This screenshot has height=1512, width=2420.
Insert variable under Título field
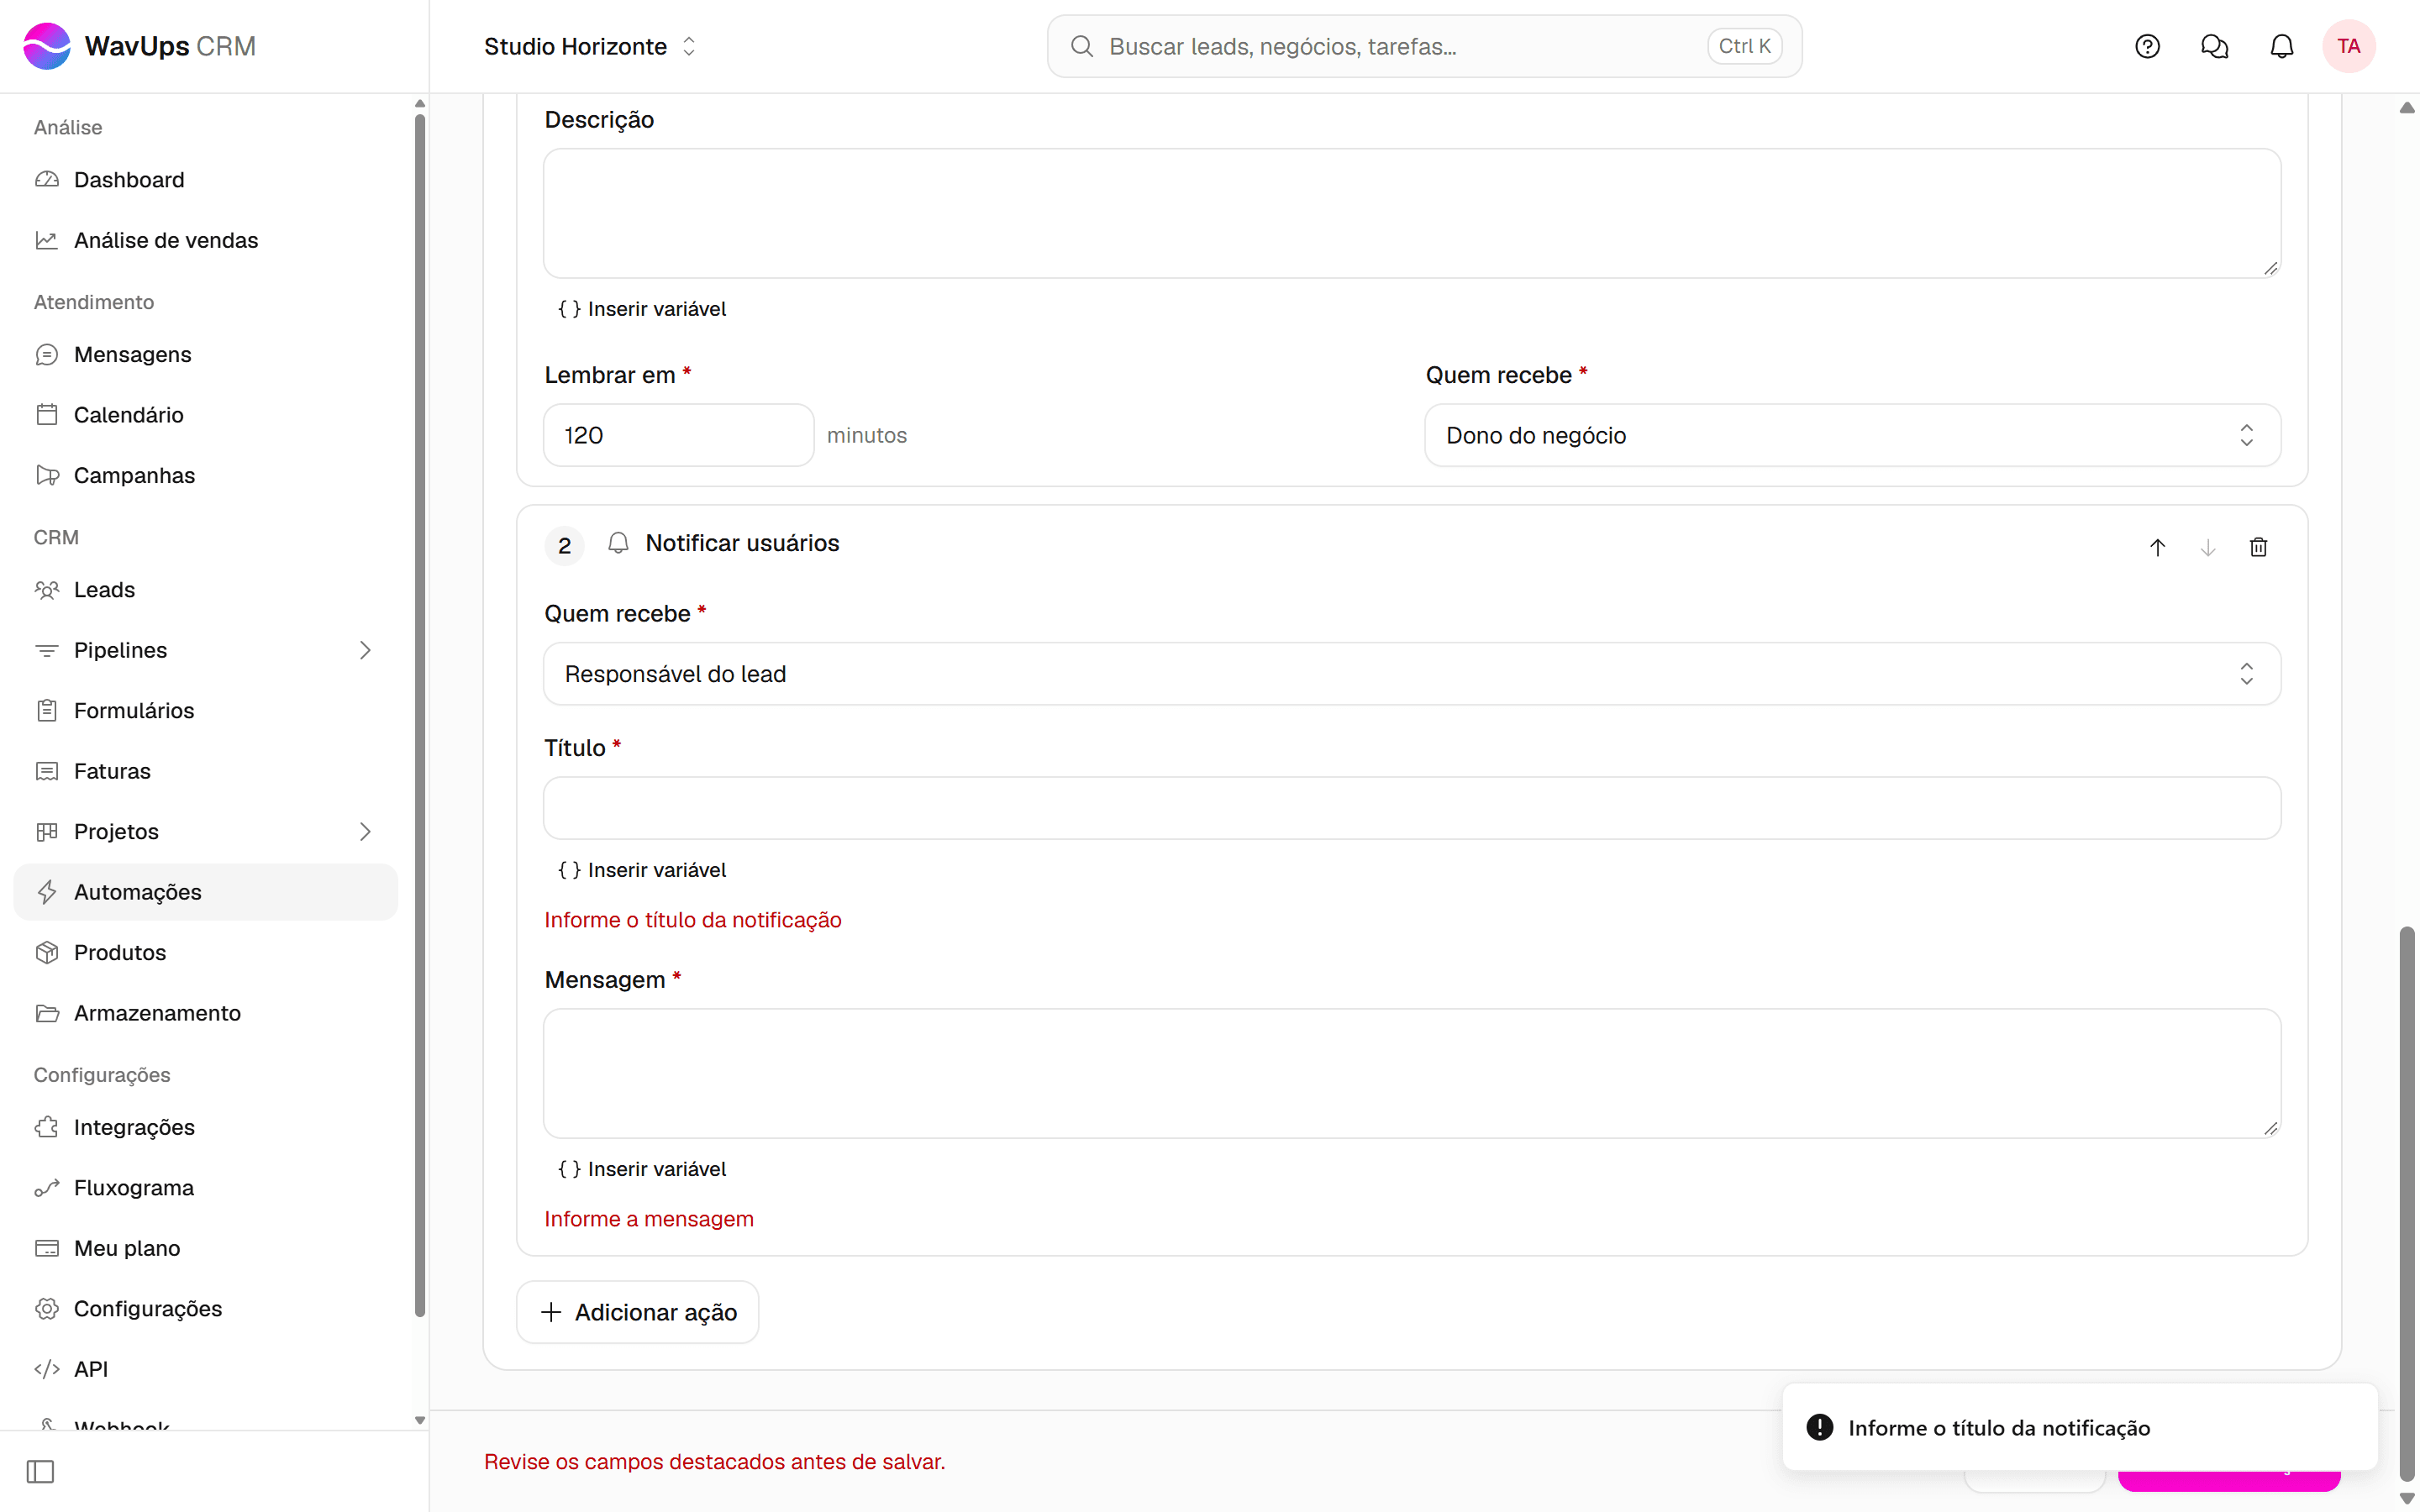coord(641,870)
